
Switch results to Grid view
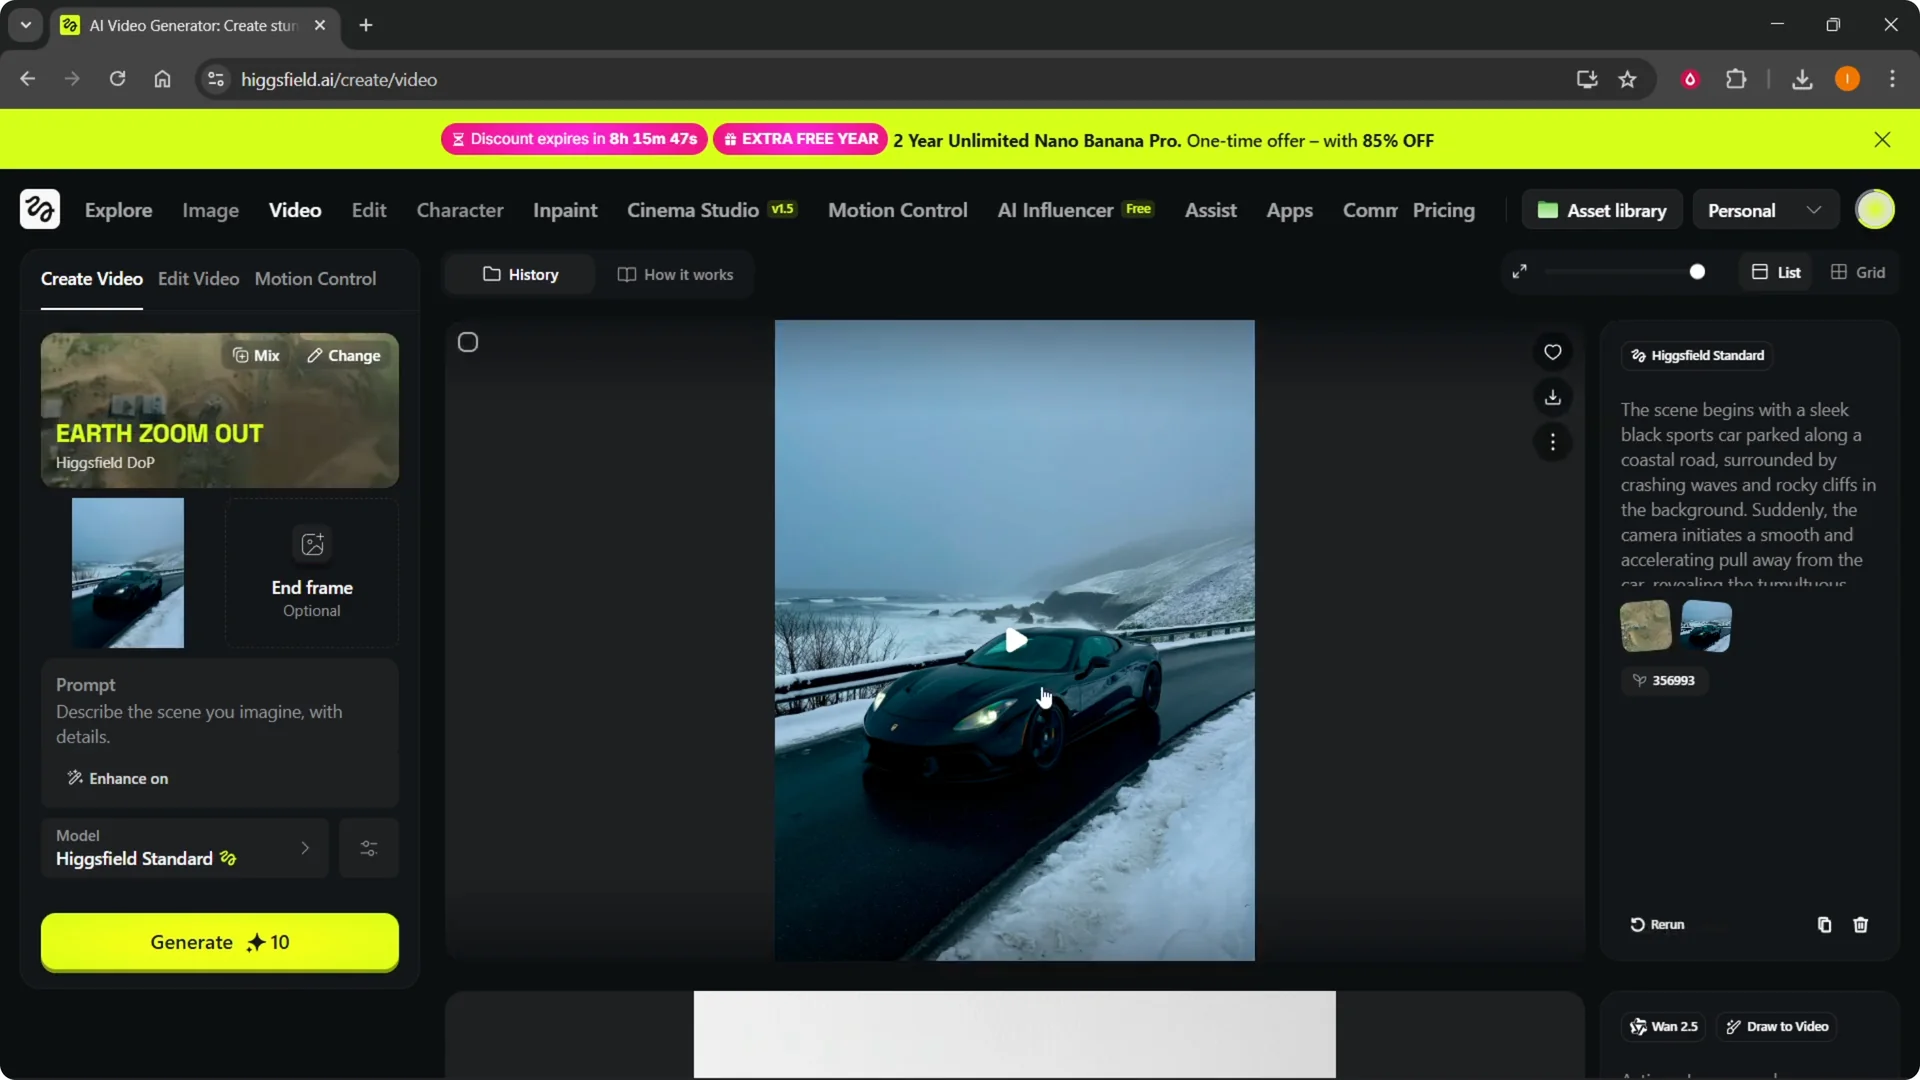point(1858,271)
